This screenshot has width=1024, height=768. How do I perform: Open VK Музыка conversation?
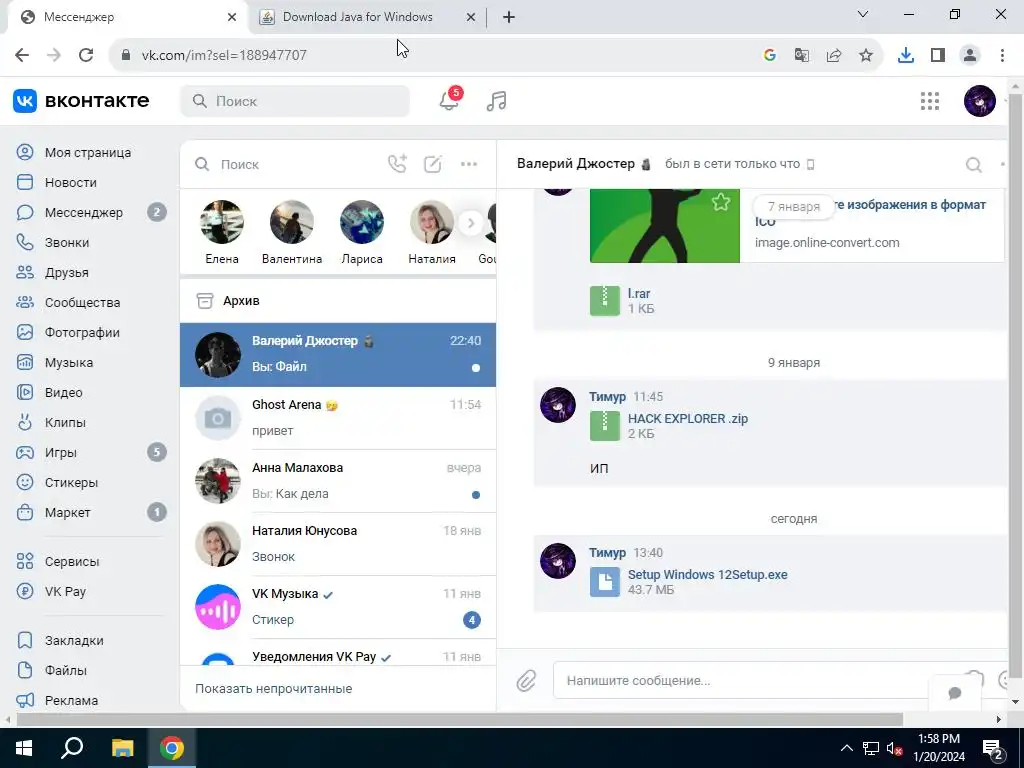pos(338,607)
